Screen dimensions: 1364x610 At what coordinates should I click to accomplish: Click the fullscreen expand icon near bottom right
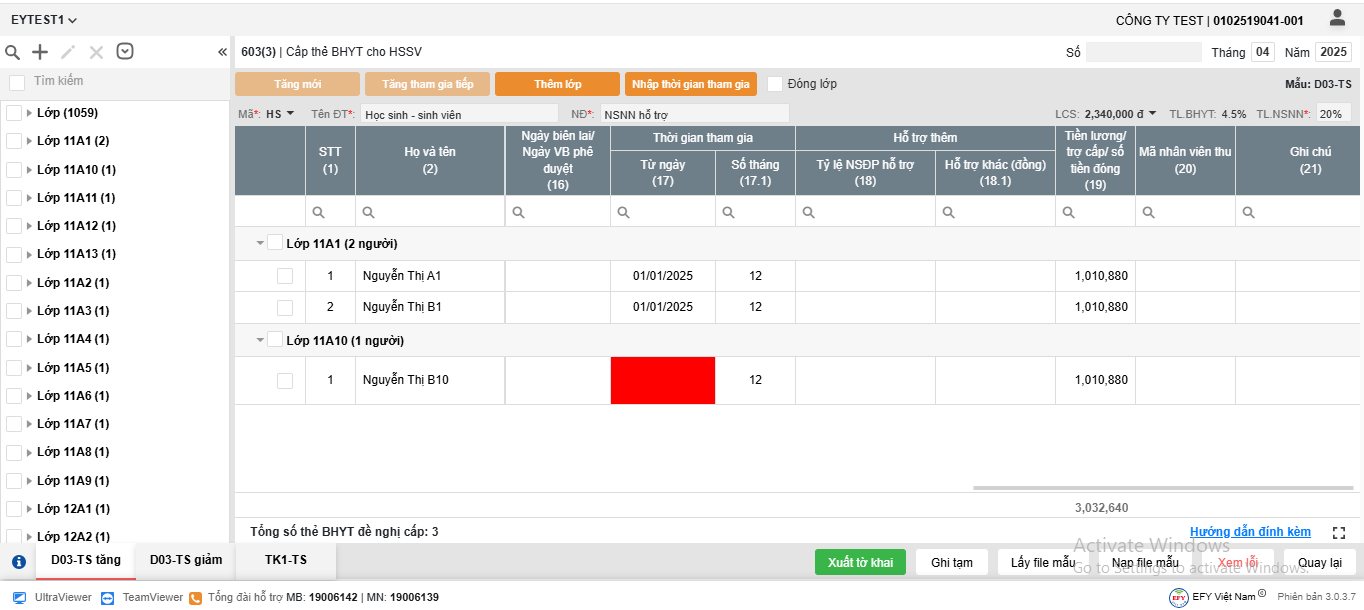1339,533
